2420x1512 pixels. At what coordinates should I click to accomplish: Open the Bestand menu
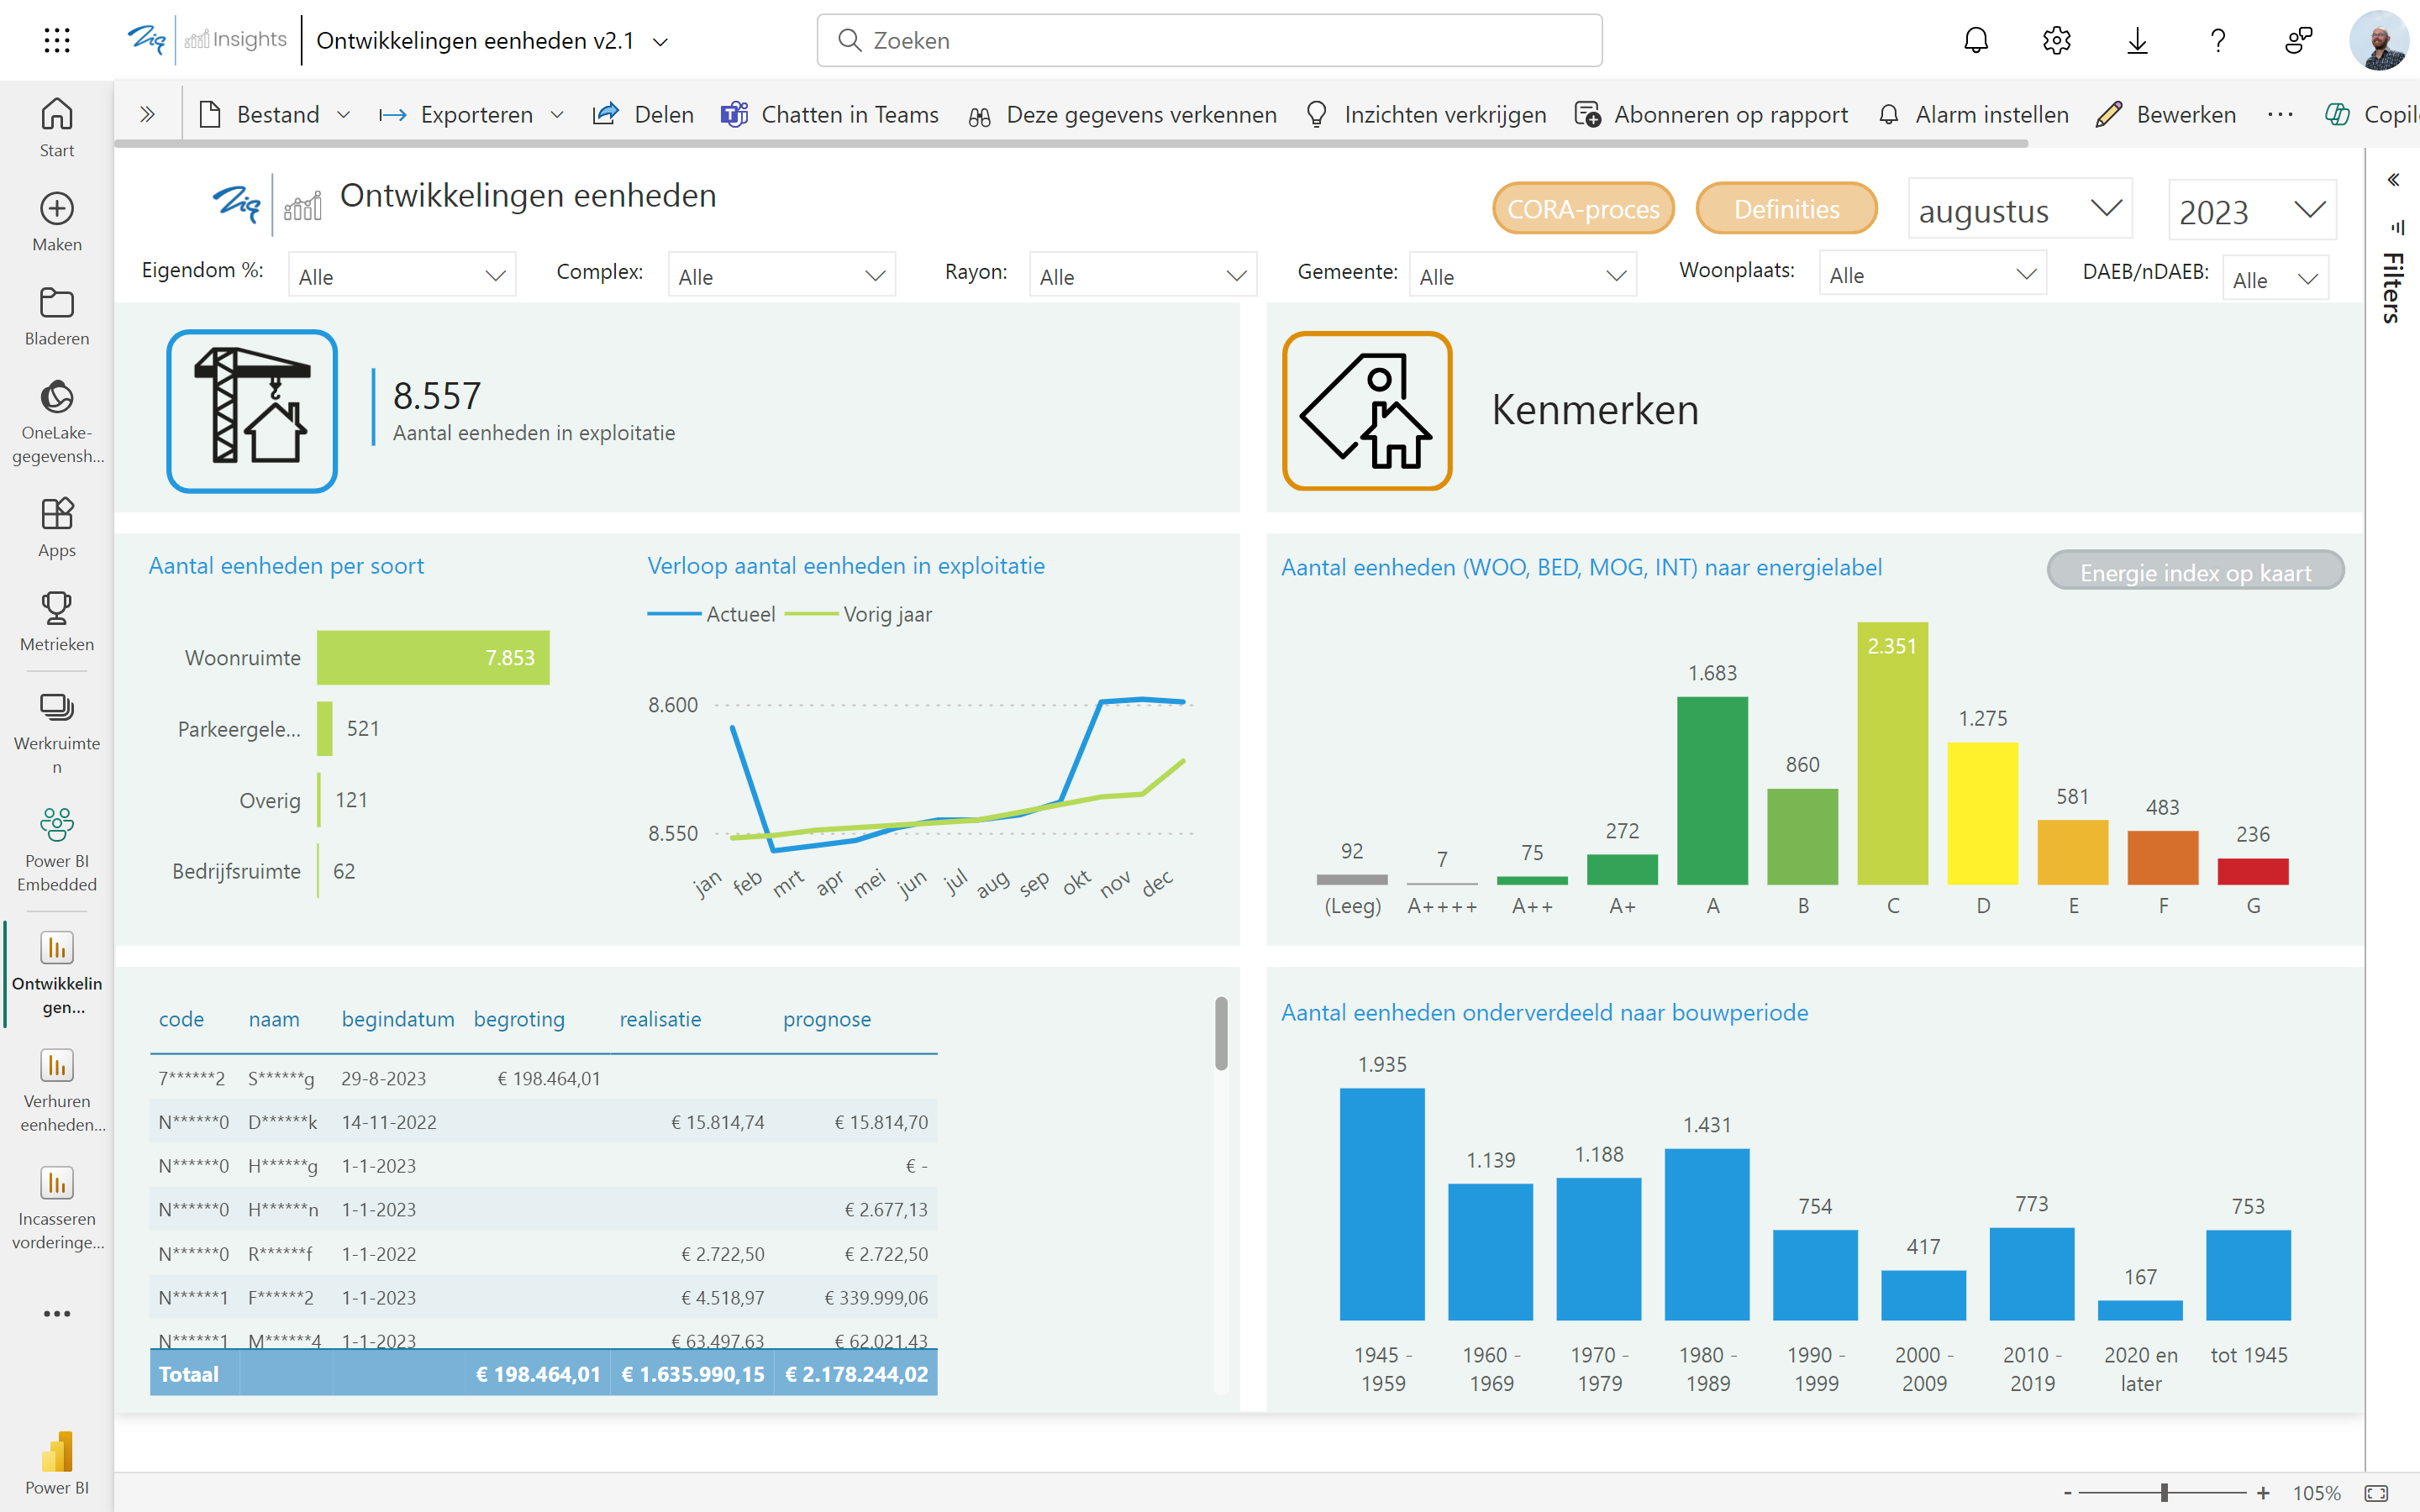(275, 114)
